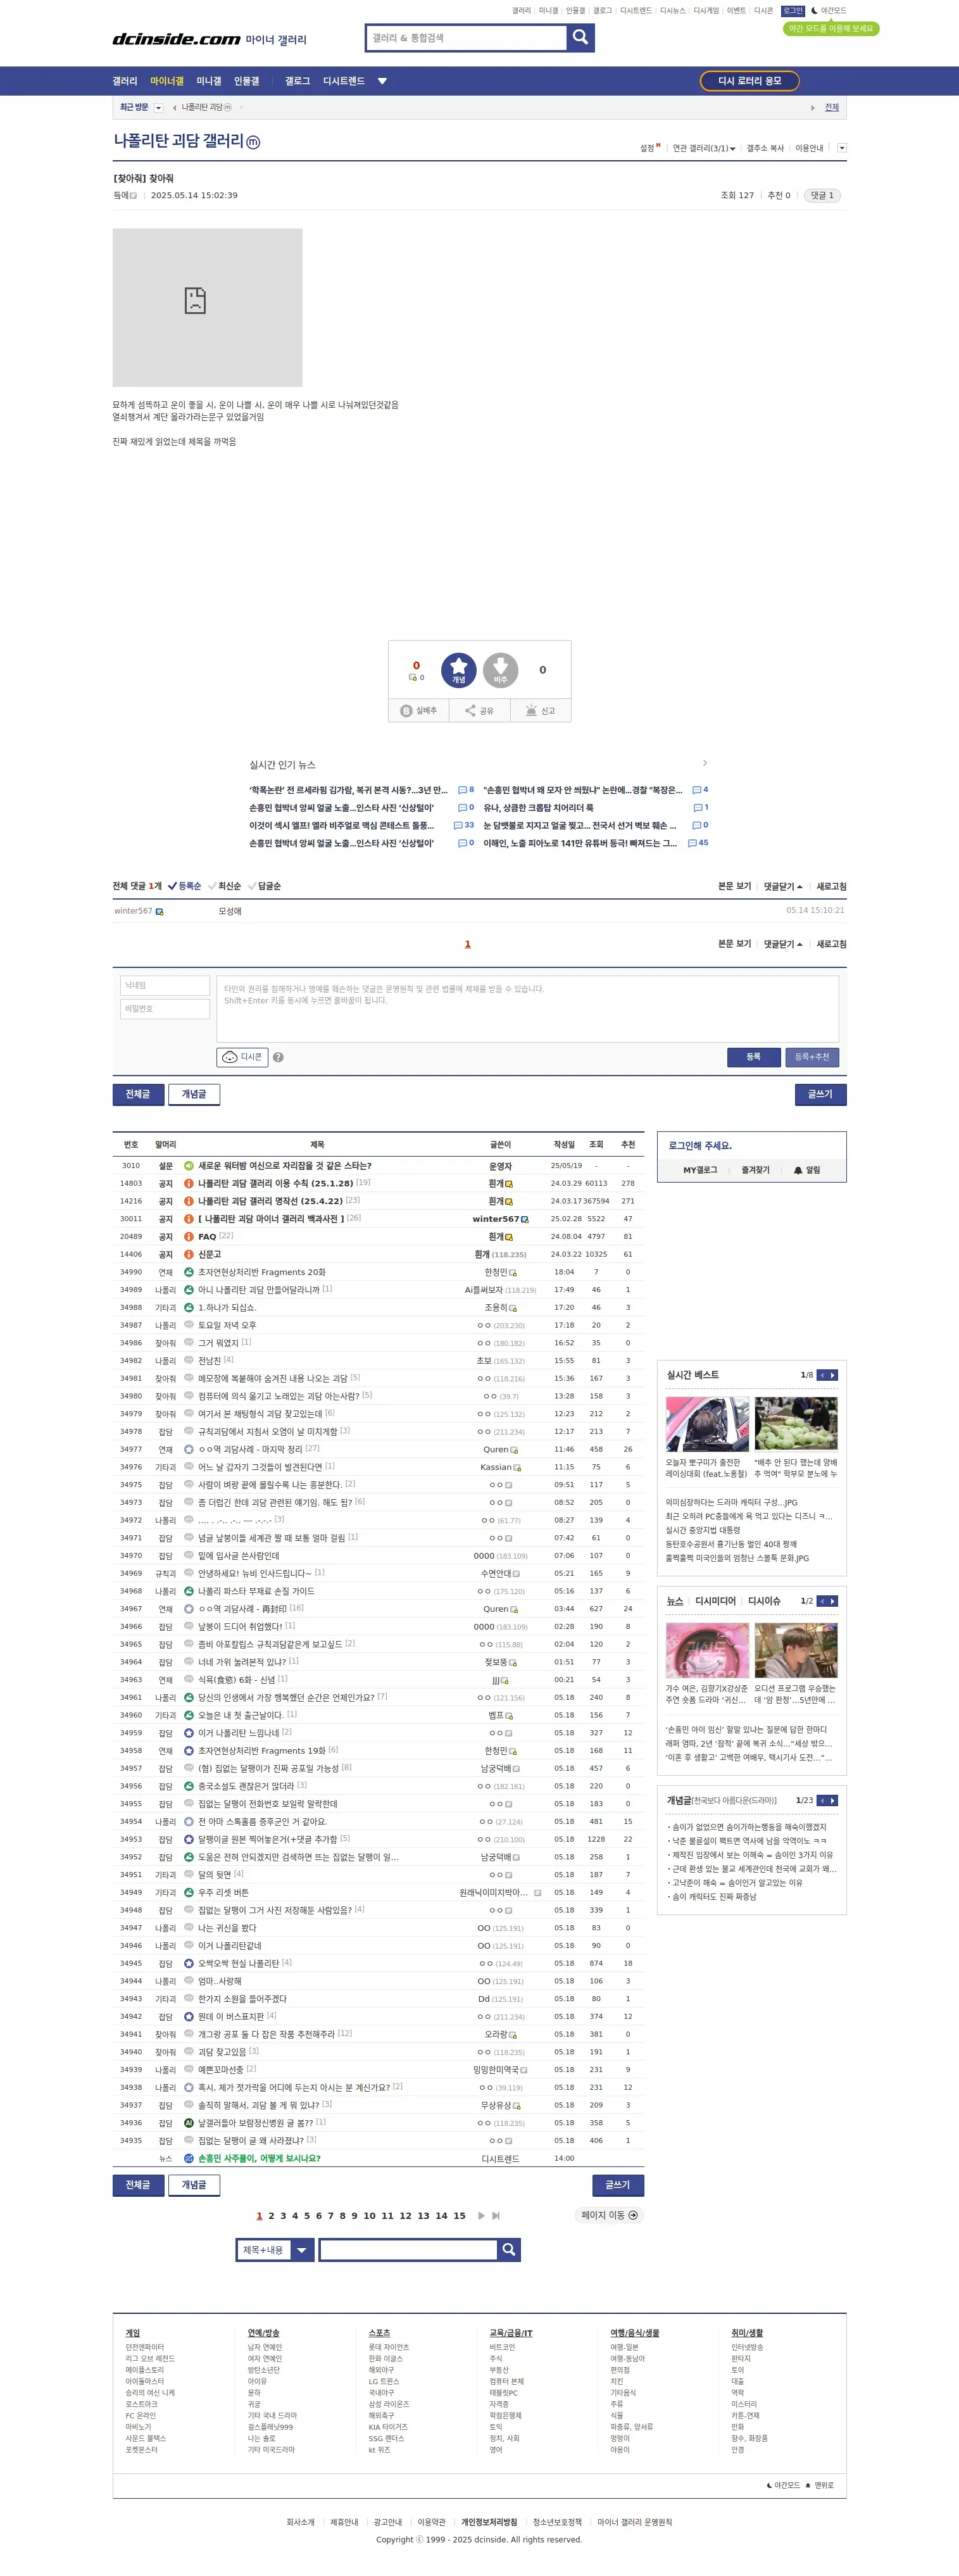Viewport: 959px width, 2576px height.
Task: Toggle 댓글닫기 above the comment list
Action: coord(783,886)
